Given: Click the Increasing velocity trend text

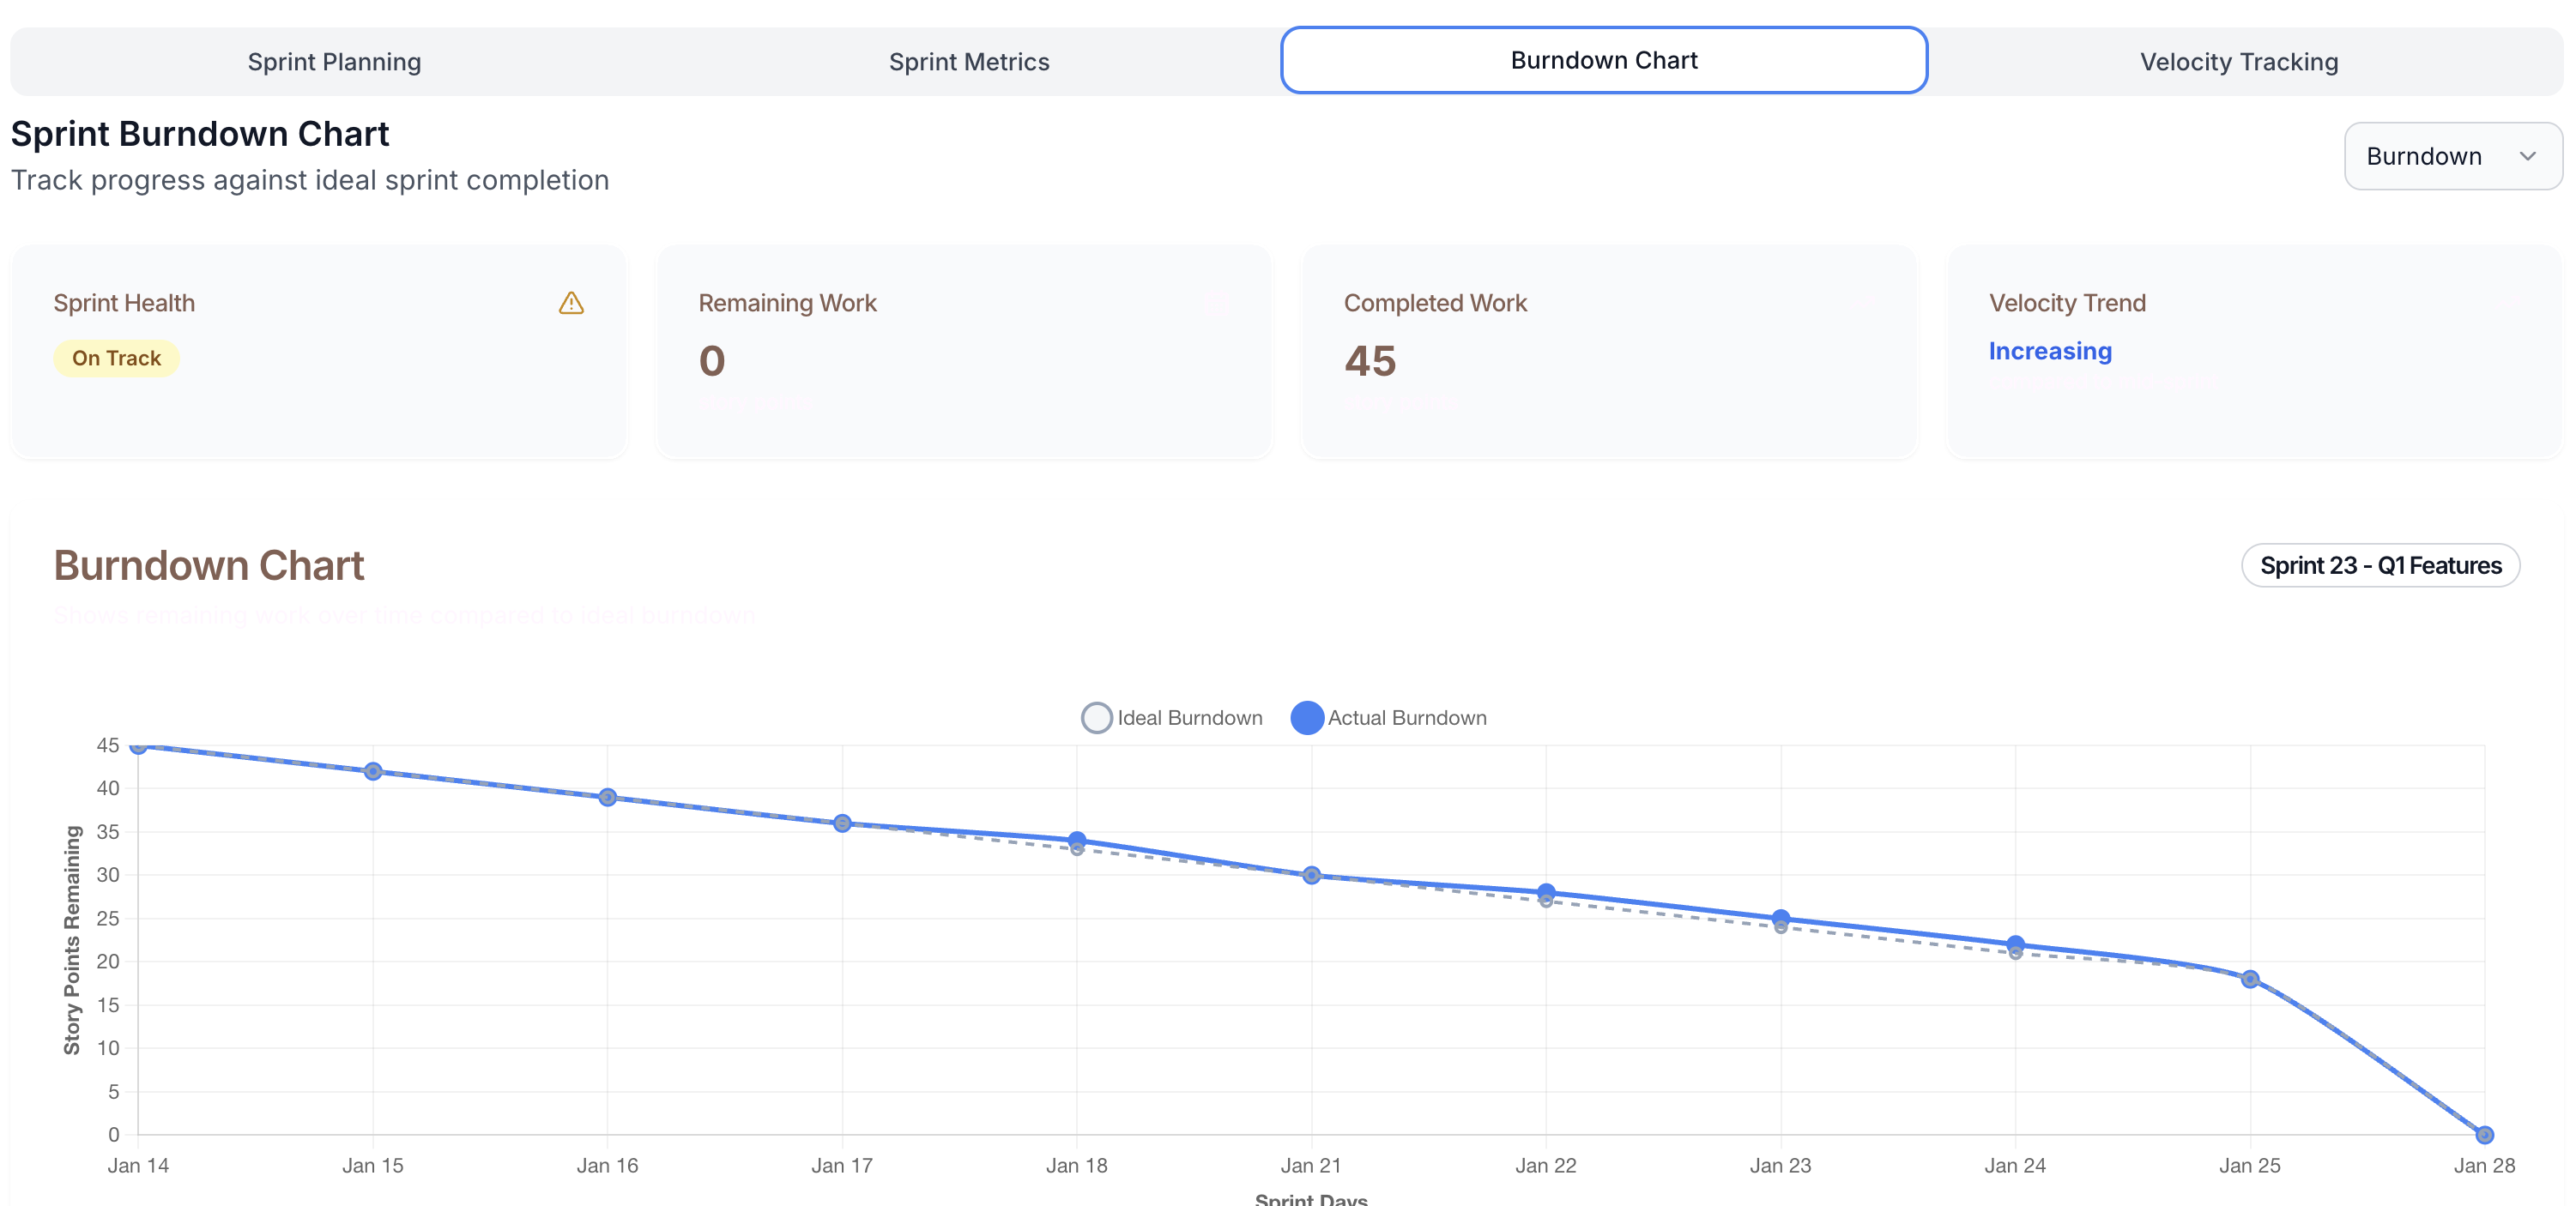Looking at the screenshot, I should coord(2049,351).
